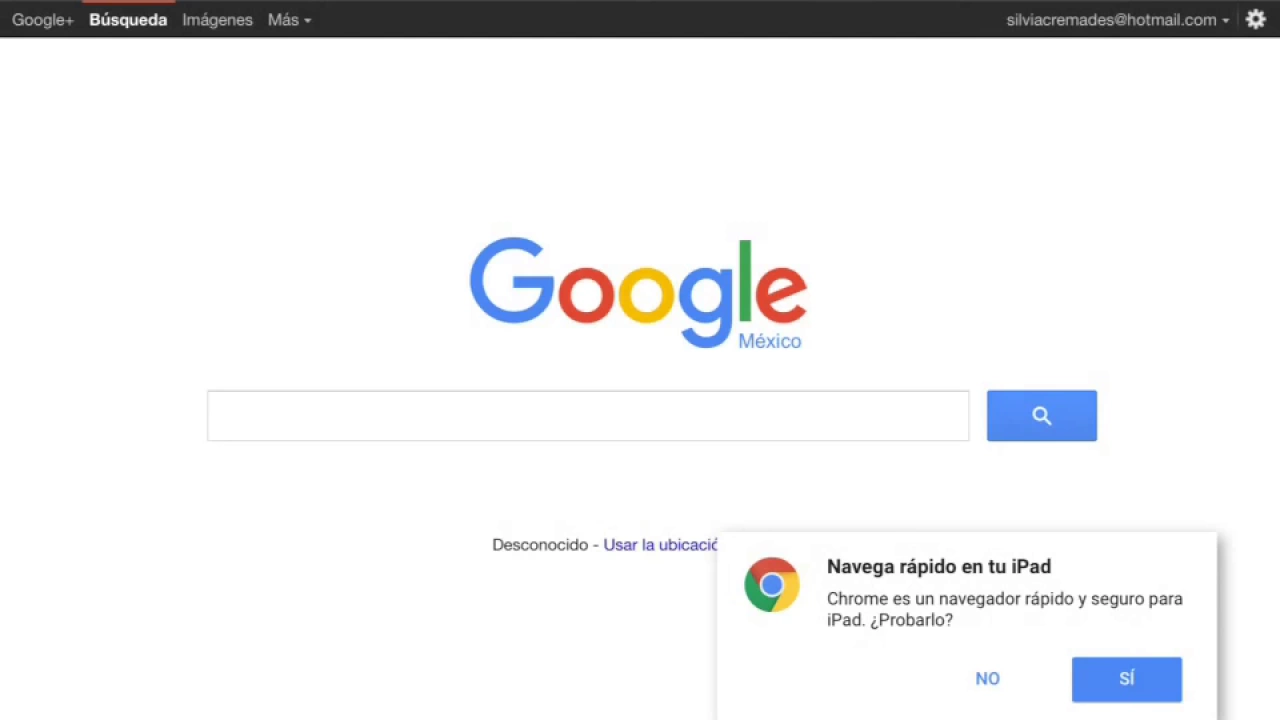This screenshot has height=720, width=1280.
Task: Go to Imágenes
Action: coord(217,20)
